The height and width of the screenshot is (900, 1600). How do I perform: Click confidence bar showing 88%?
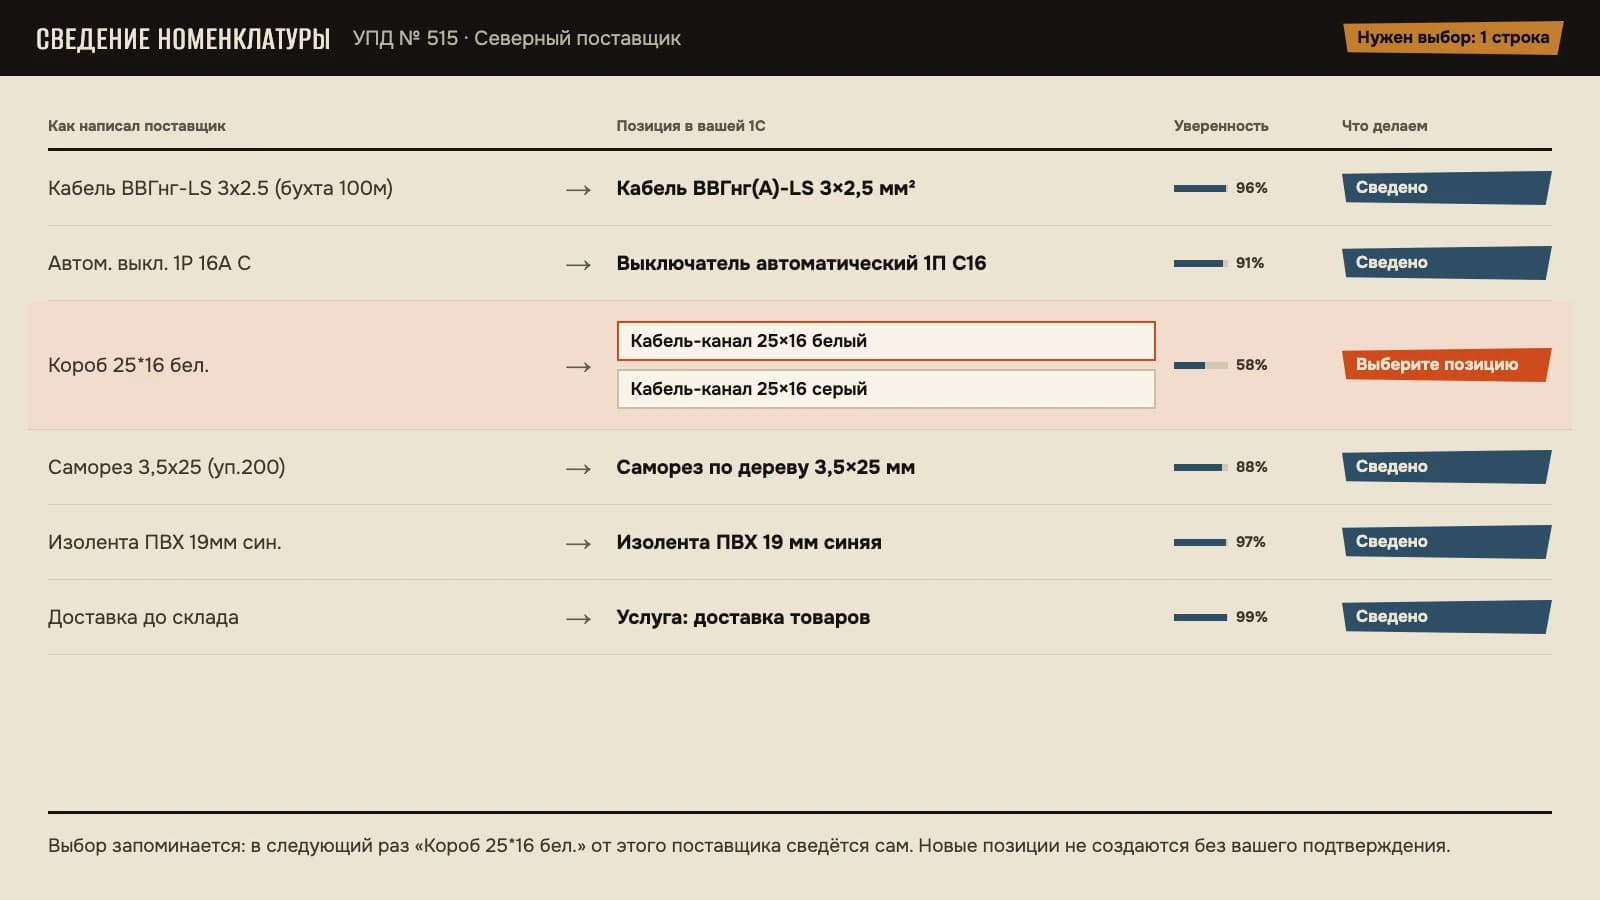click(1200, 467)
